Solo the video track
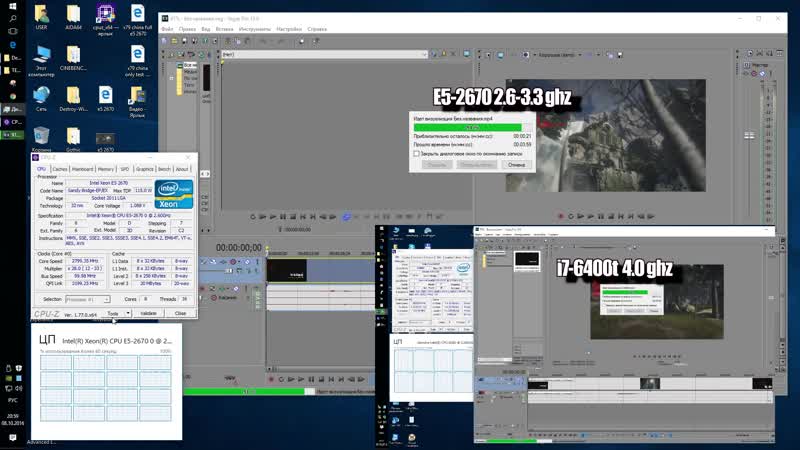Image resolution: width=800 pixels, height=450 pixels. pyautogui.click(x=257, y=262)
